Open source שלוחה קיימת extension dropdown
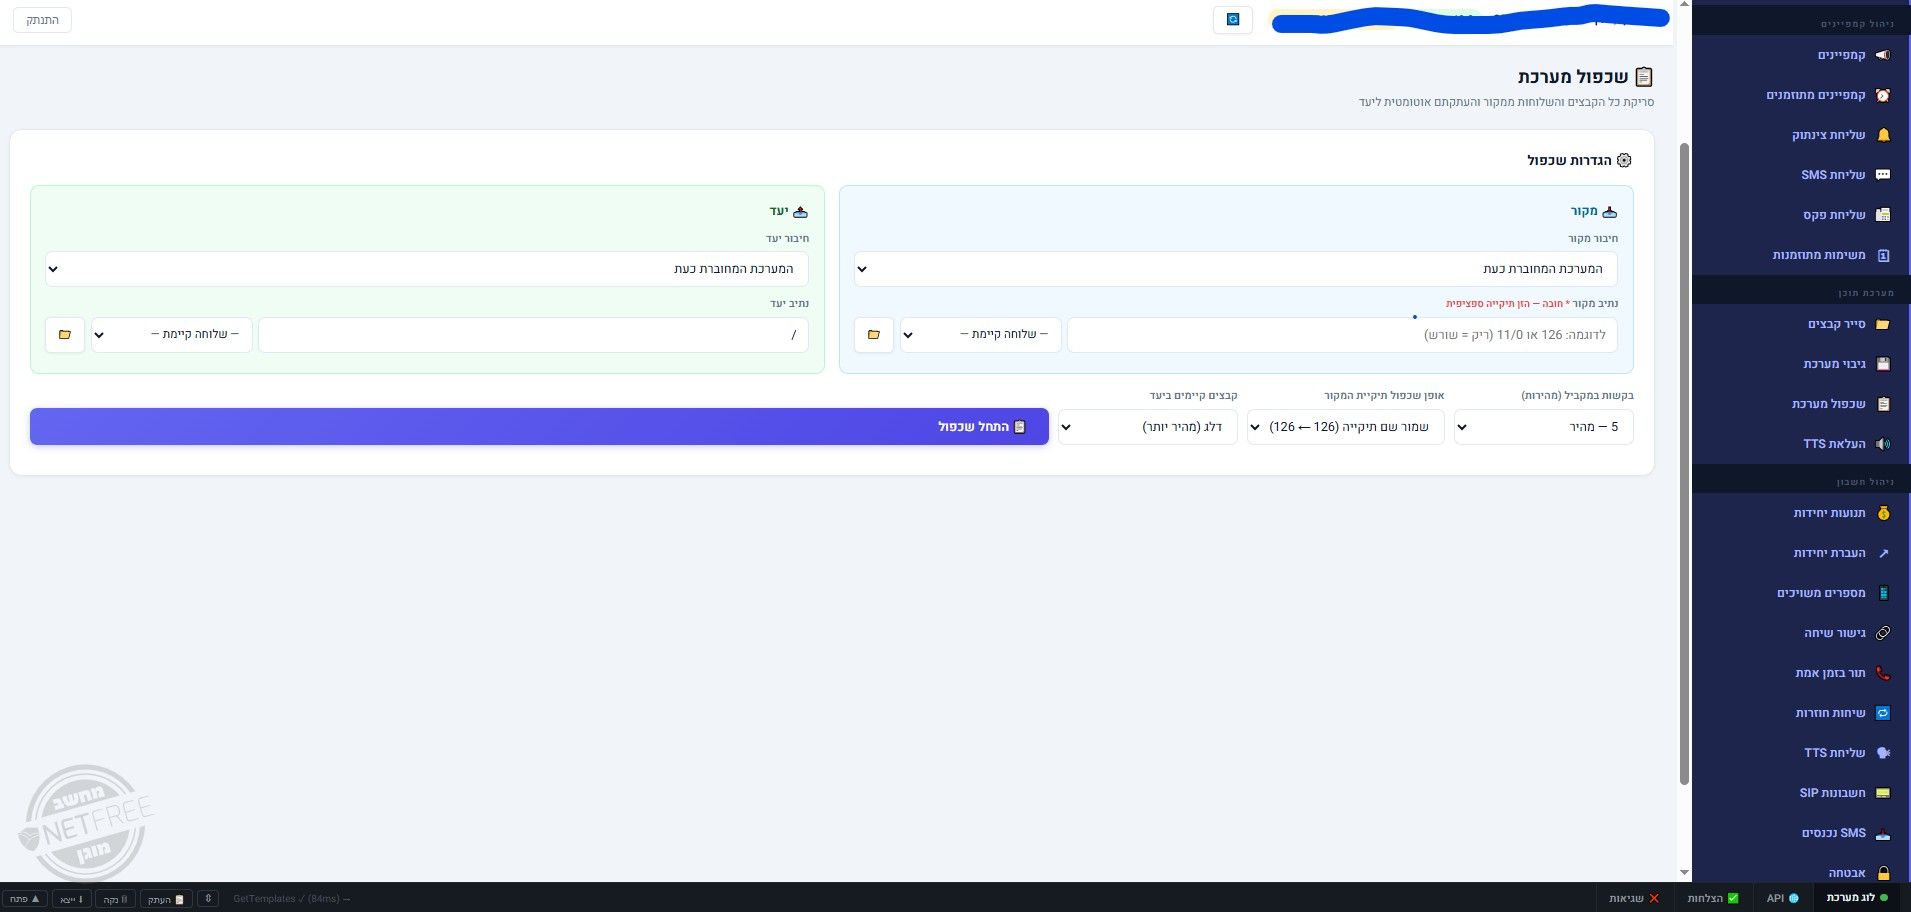The width and height of the screenshot is (1911, 912). (980, 335)
